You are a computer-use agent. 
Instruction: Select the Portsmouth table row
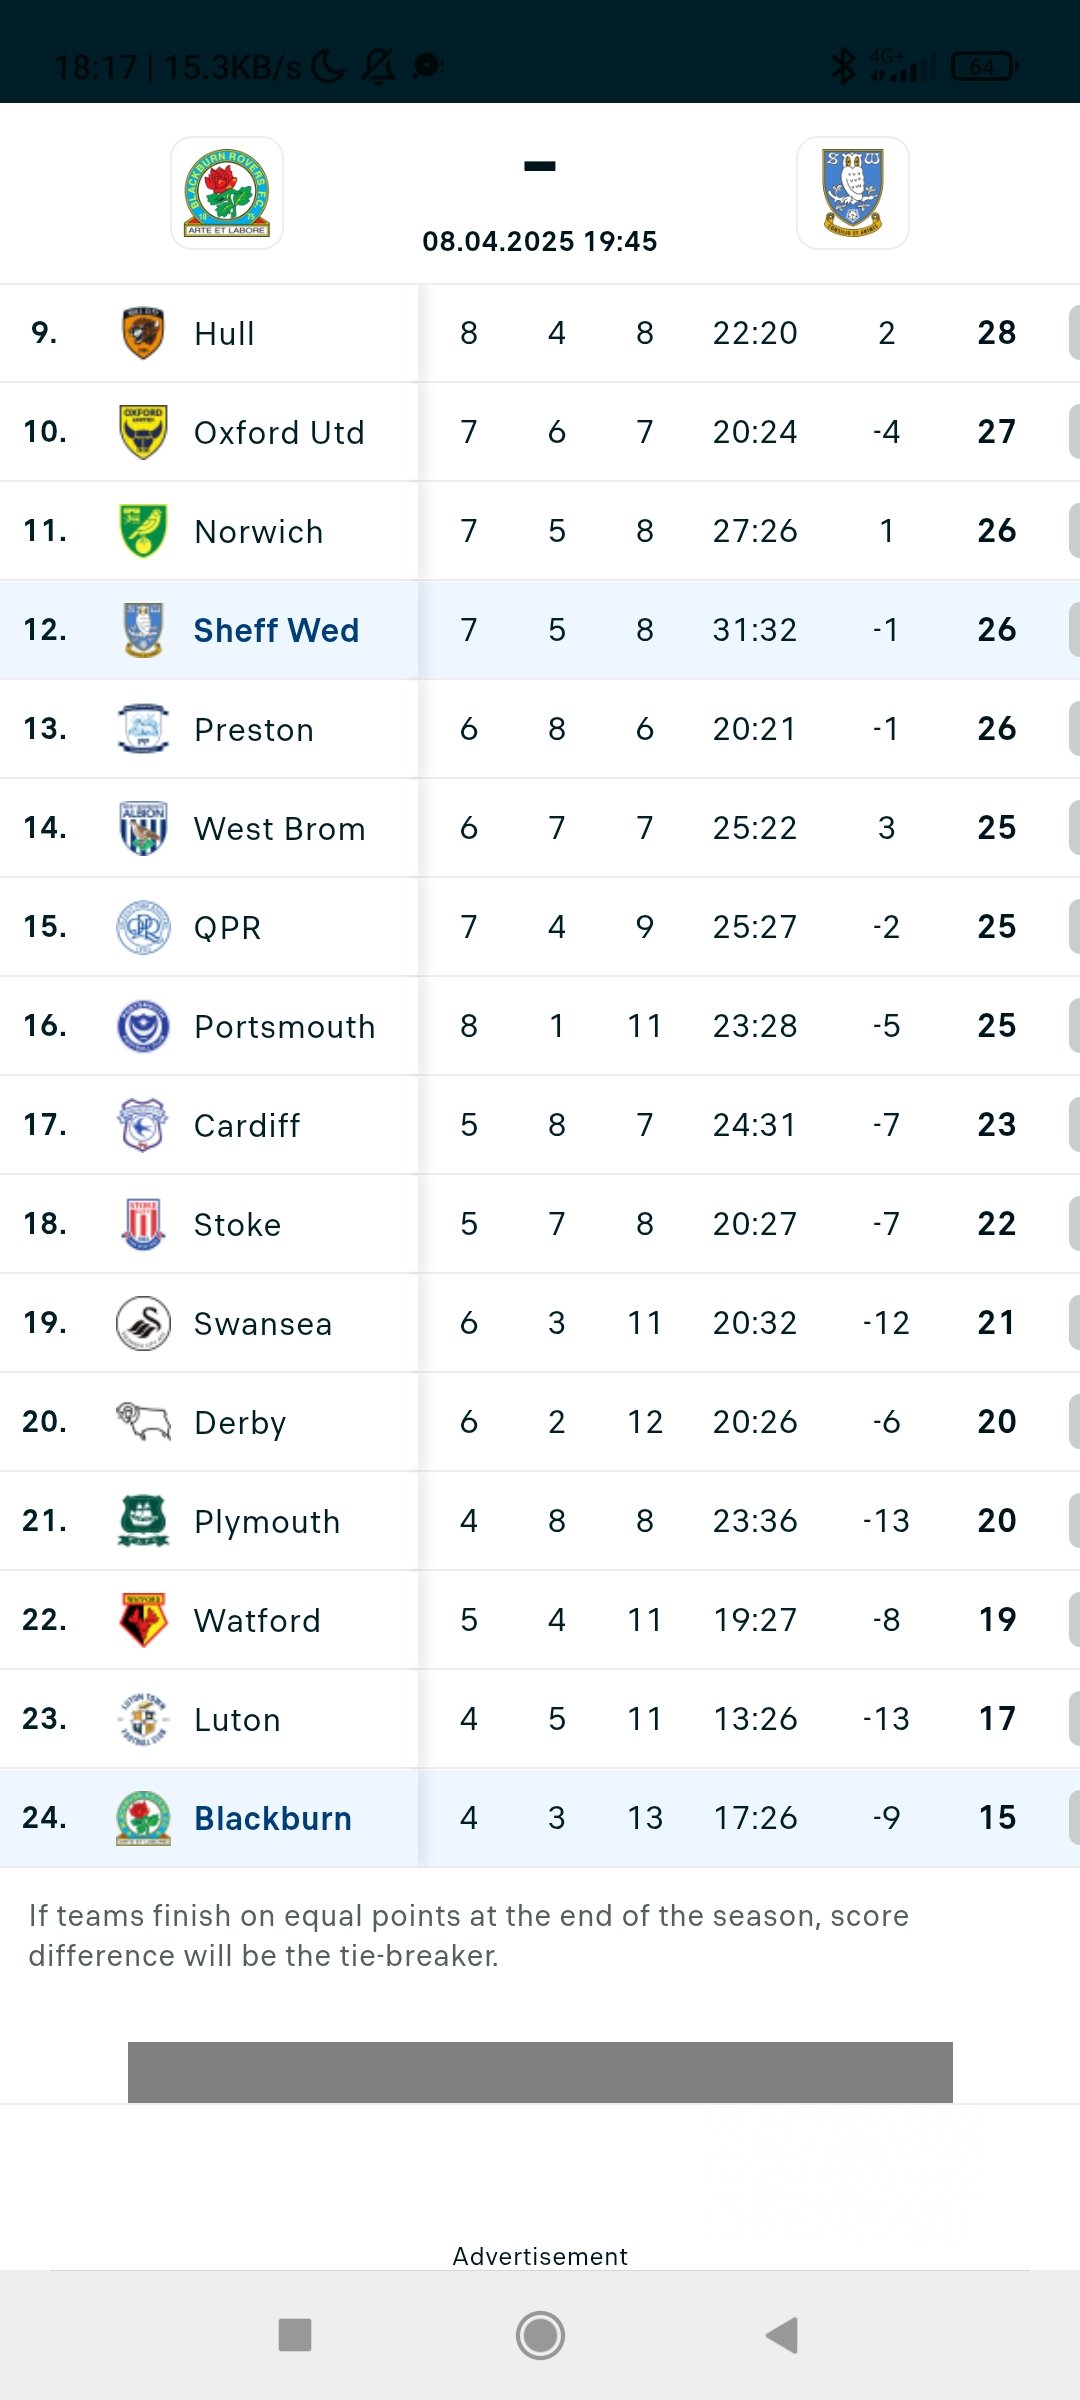pyautogui.click(x=540, y=1026)
